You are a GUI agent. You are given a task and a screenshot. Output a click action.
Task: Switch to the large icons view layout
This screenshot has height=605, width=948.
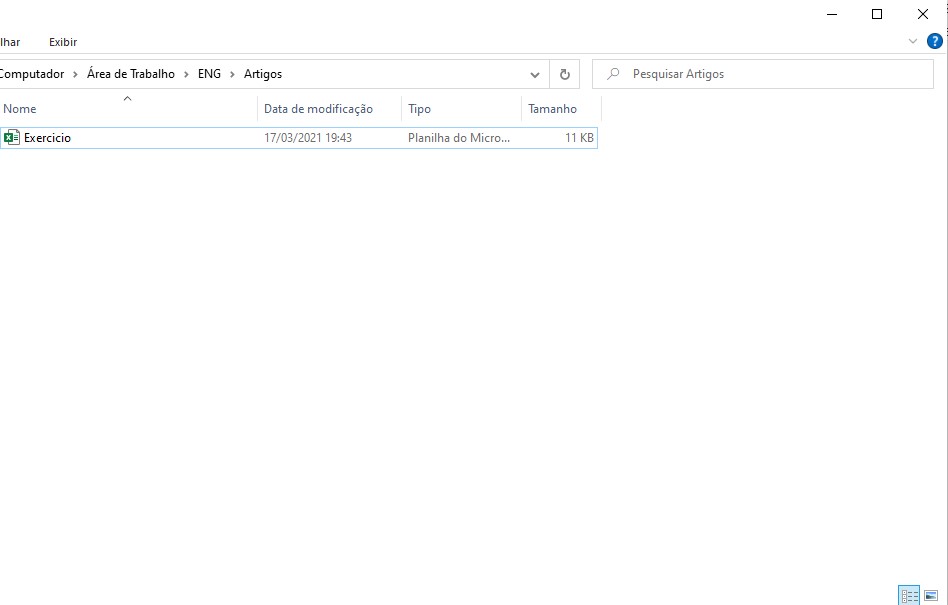coord(931,596)
